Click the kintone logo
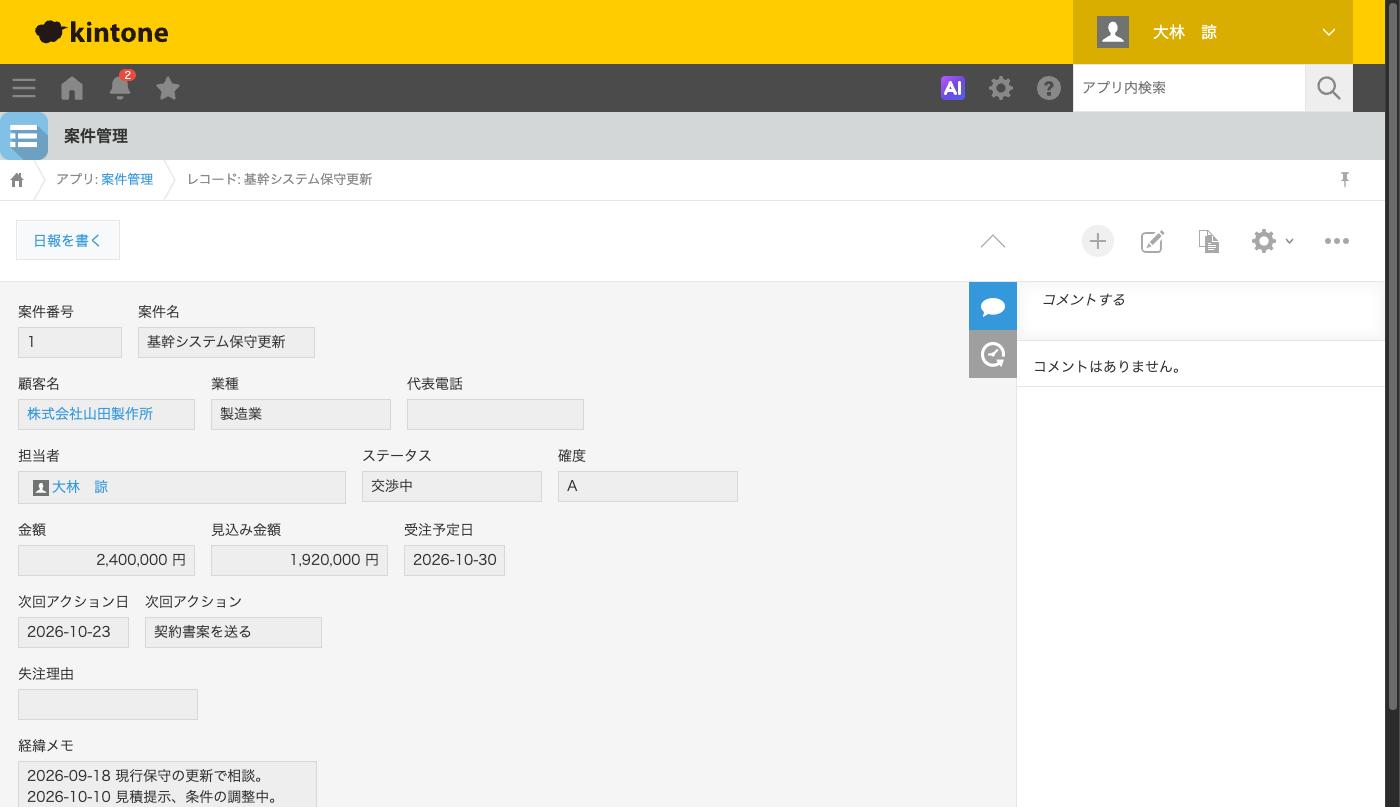Screen dimensions: 1400x807 pos(102,32)
